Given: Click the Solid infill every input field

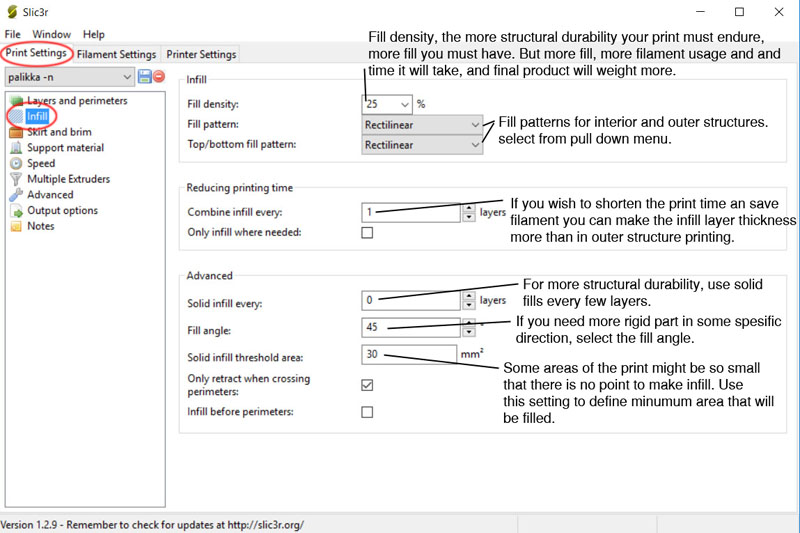Looking at the screenshot, I should coord(411,300).
